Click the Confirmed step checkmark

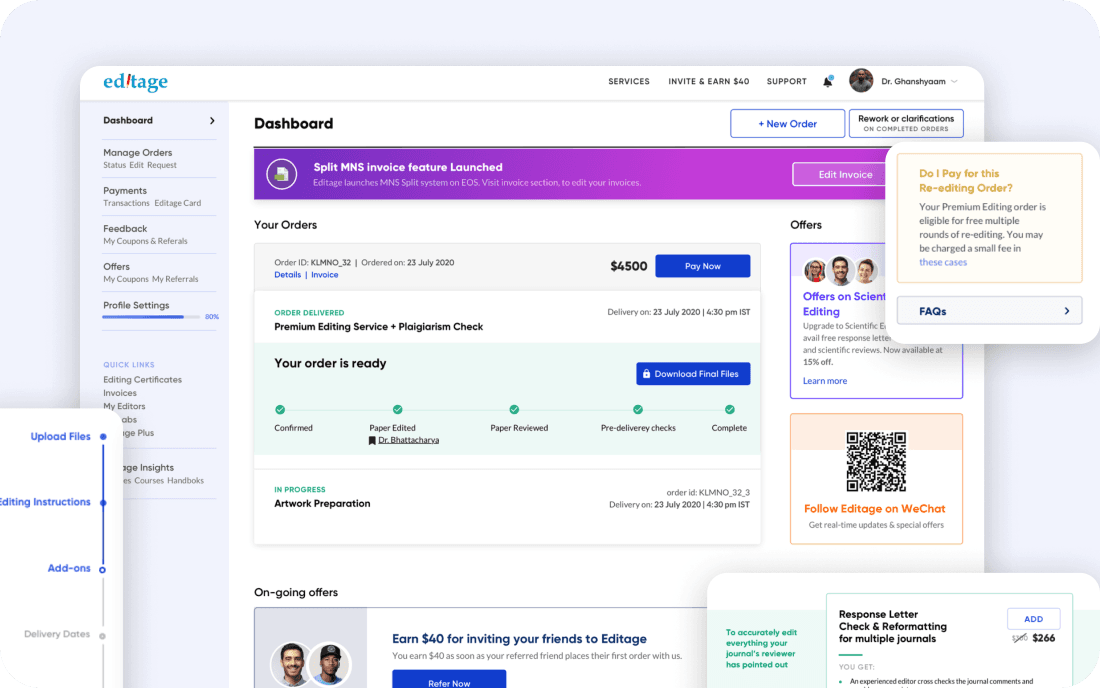tap(280, 410)
